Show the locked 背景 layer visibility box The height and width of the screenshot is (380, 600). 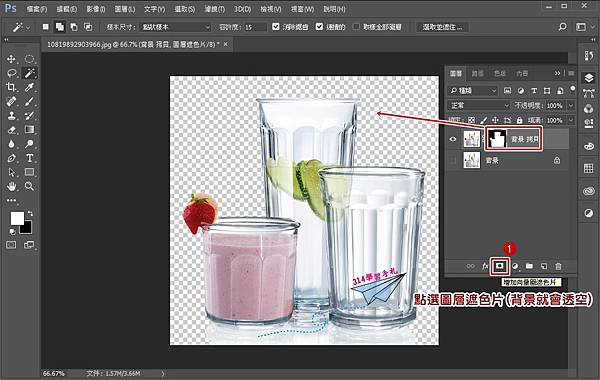coord(453,160)
